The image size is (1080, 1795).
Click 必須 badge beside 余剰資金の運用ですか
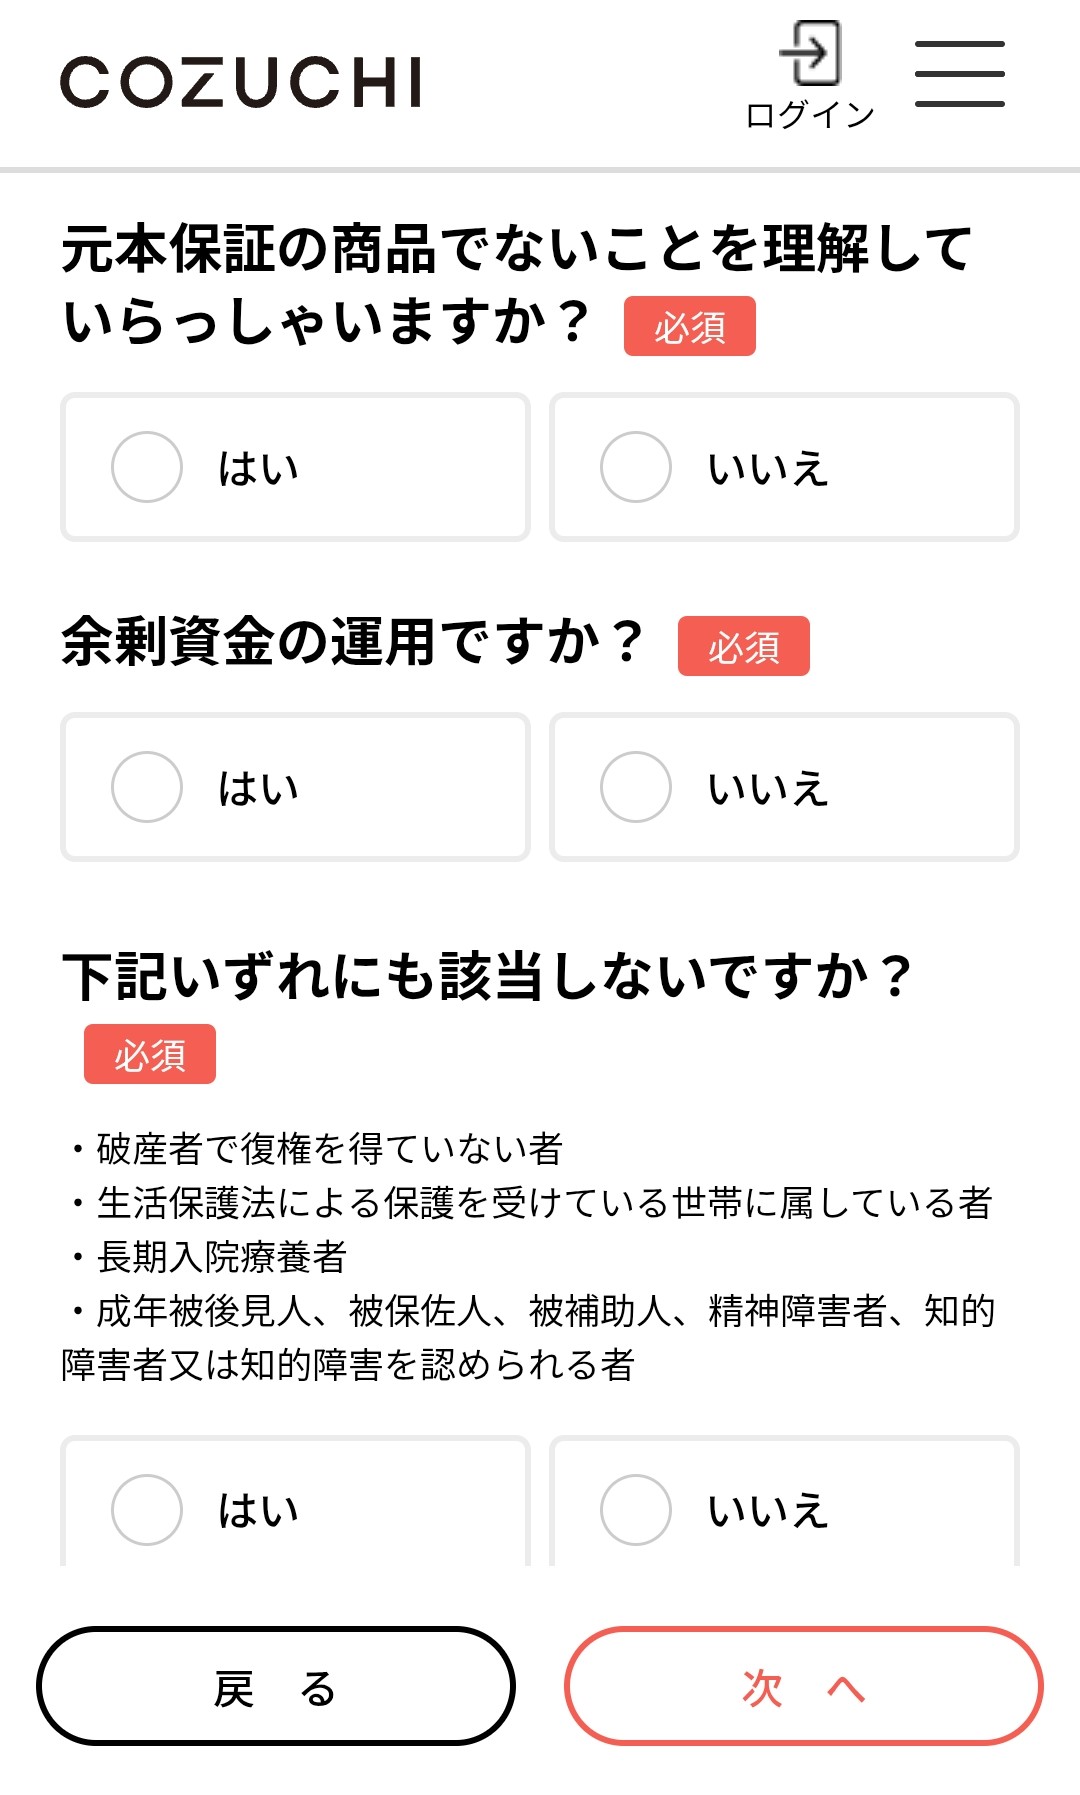pyautogui.click(x=743, y=647)
